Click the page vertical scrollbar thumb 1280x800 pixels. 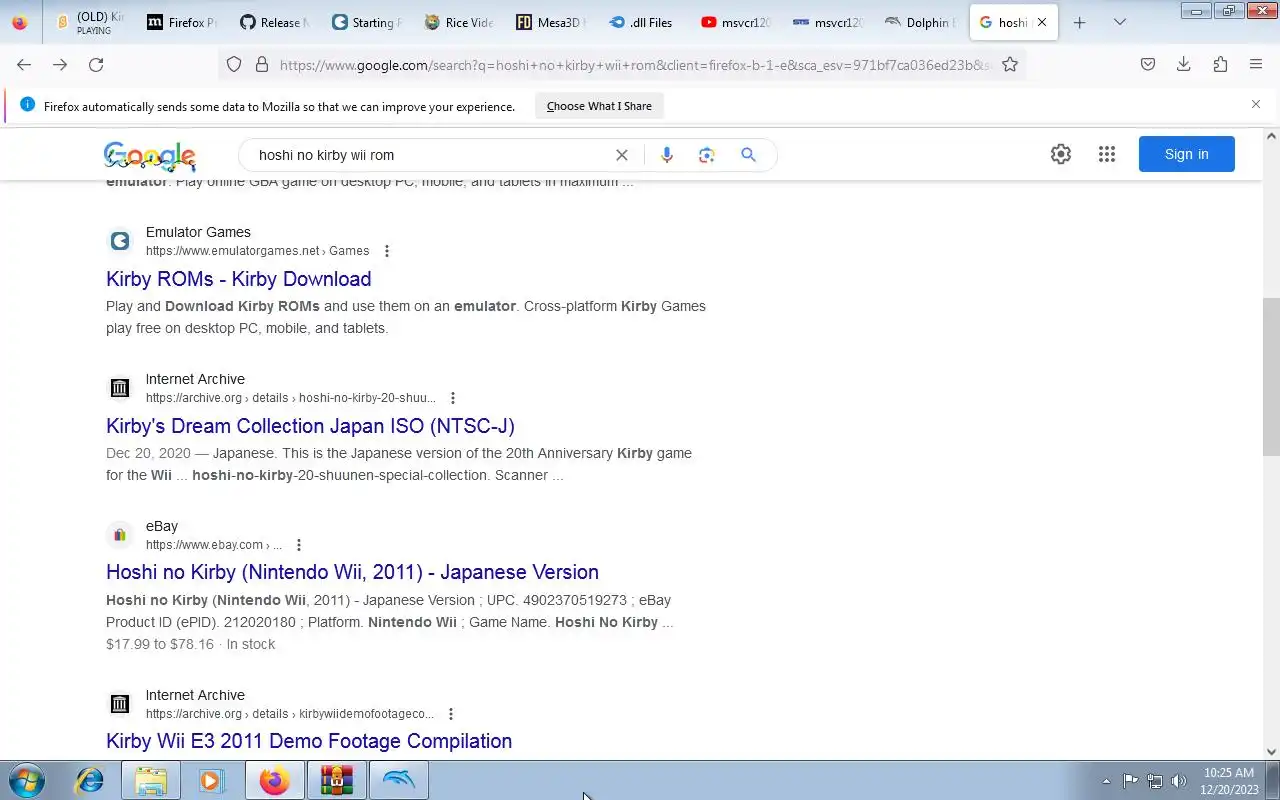tap(1272, 376)
